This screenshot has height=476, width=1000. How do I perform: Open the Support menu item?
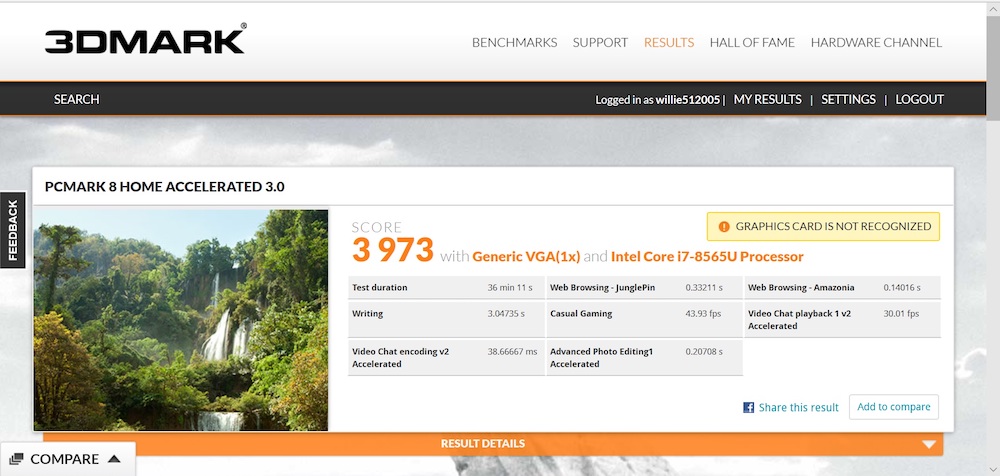[600, 43]
